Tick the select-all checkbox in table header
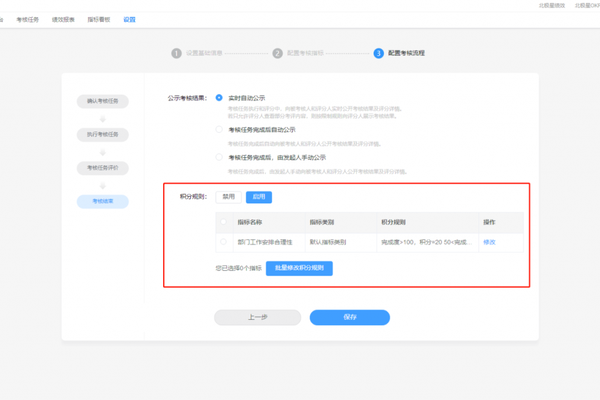The height and width of the screenshot is (400, 600). pos(223,222)
